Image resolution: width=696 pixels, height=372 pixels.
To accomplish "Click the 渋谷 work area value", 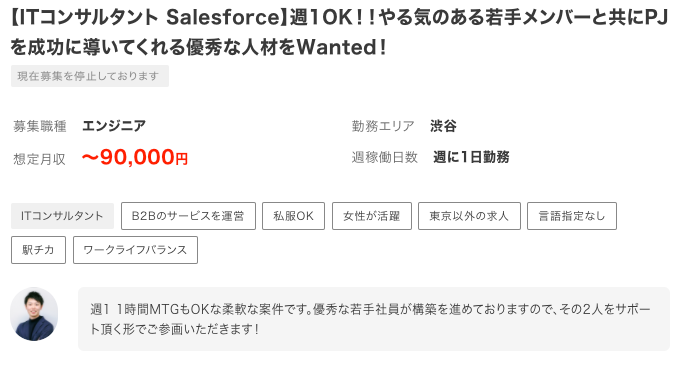I will coord(443,126).
